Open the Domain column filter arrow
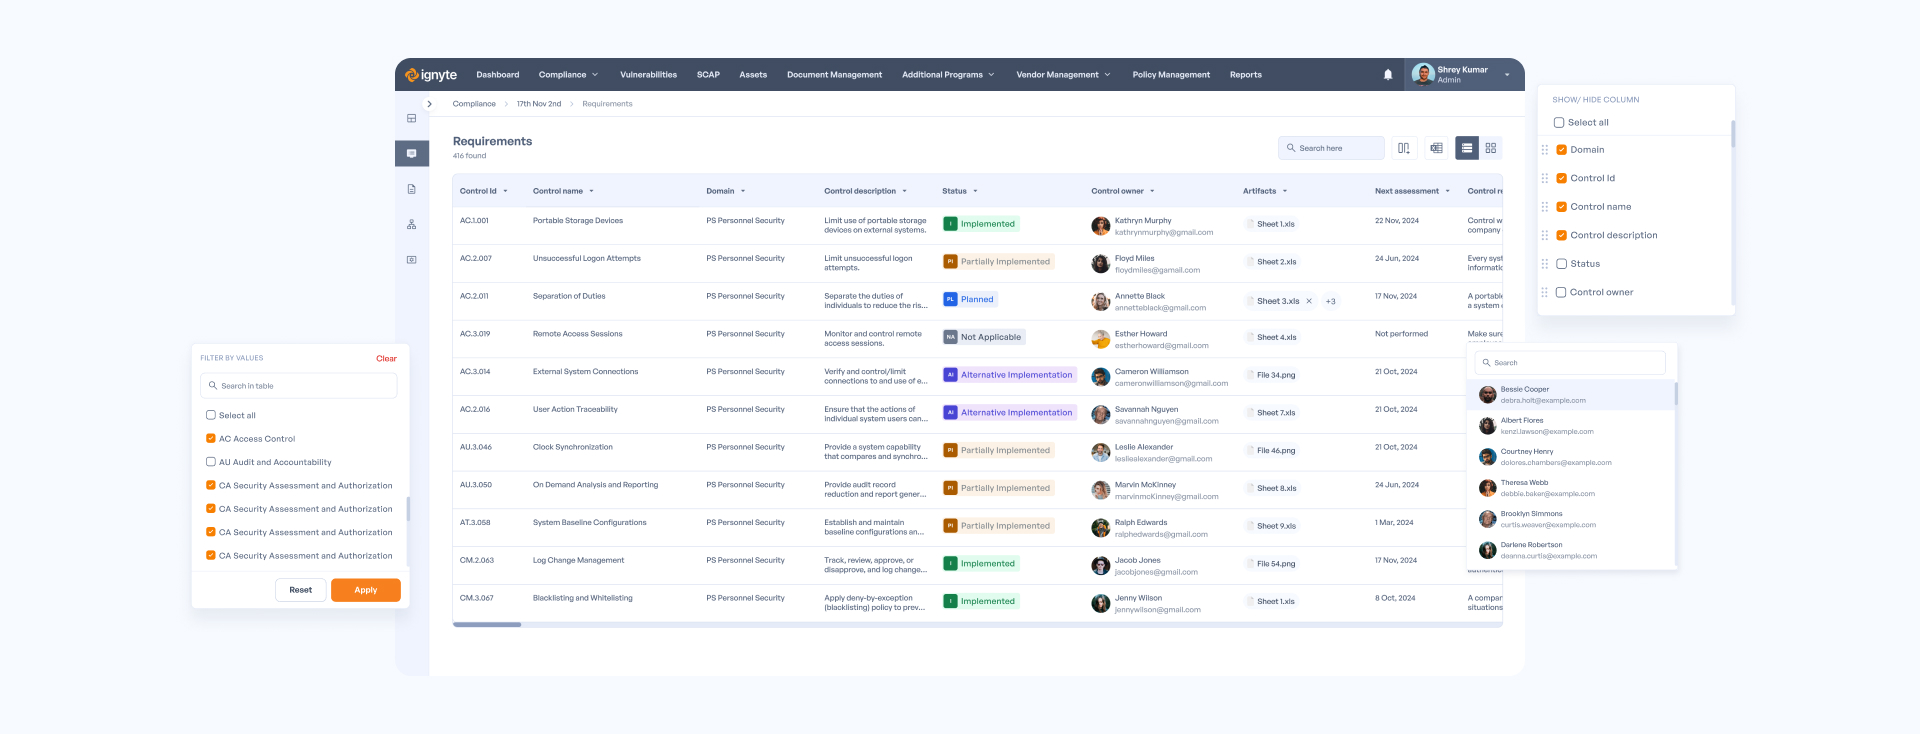The height and width of the screenshot is (734, 1920). pos(743,191)
